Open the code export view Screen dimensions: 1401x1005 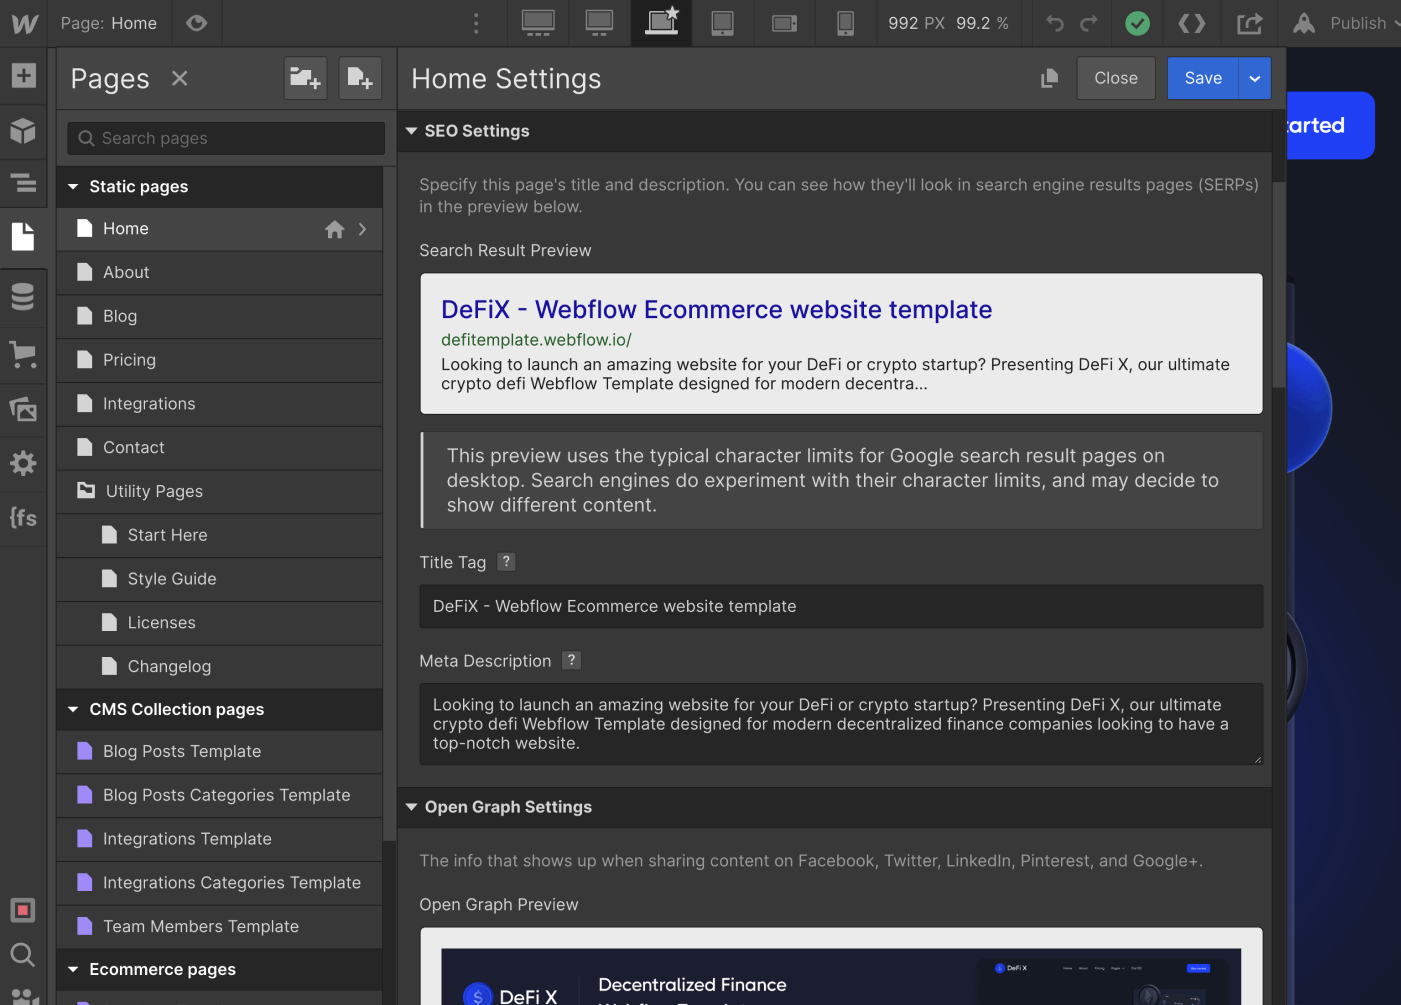(x=1192, y=23)
